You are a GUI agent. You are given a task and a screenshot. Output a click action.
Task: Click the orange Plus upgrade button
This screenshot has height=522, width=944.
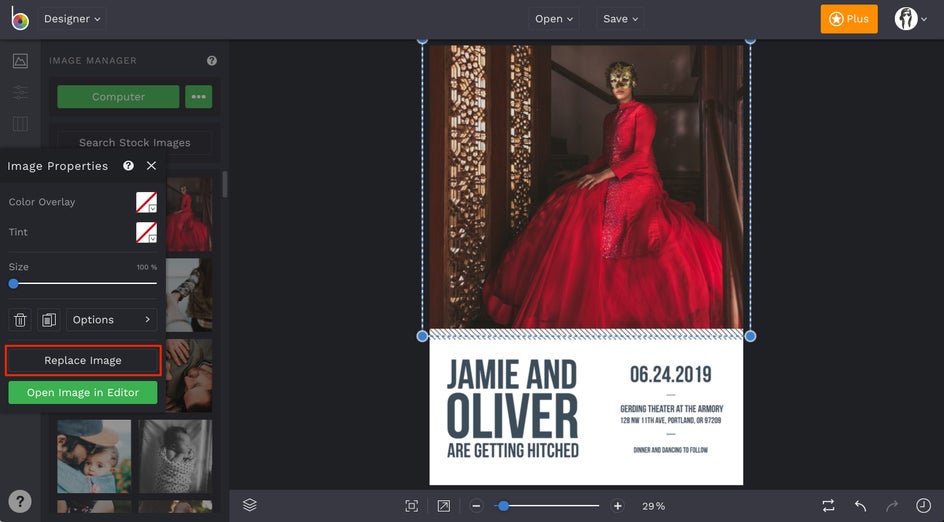849,19
